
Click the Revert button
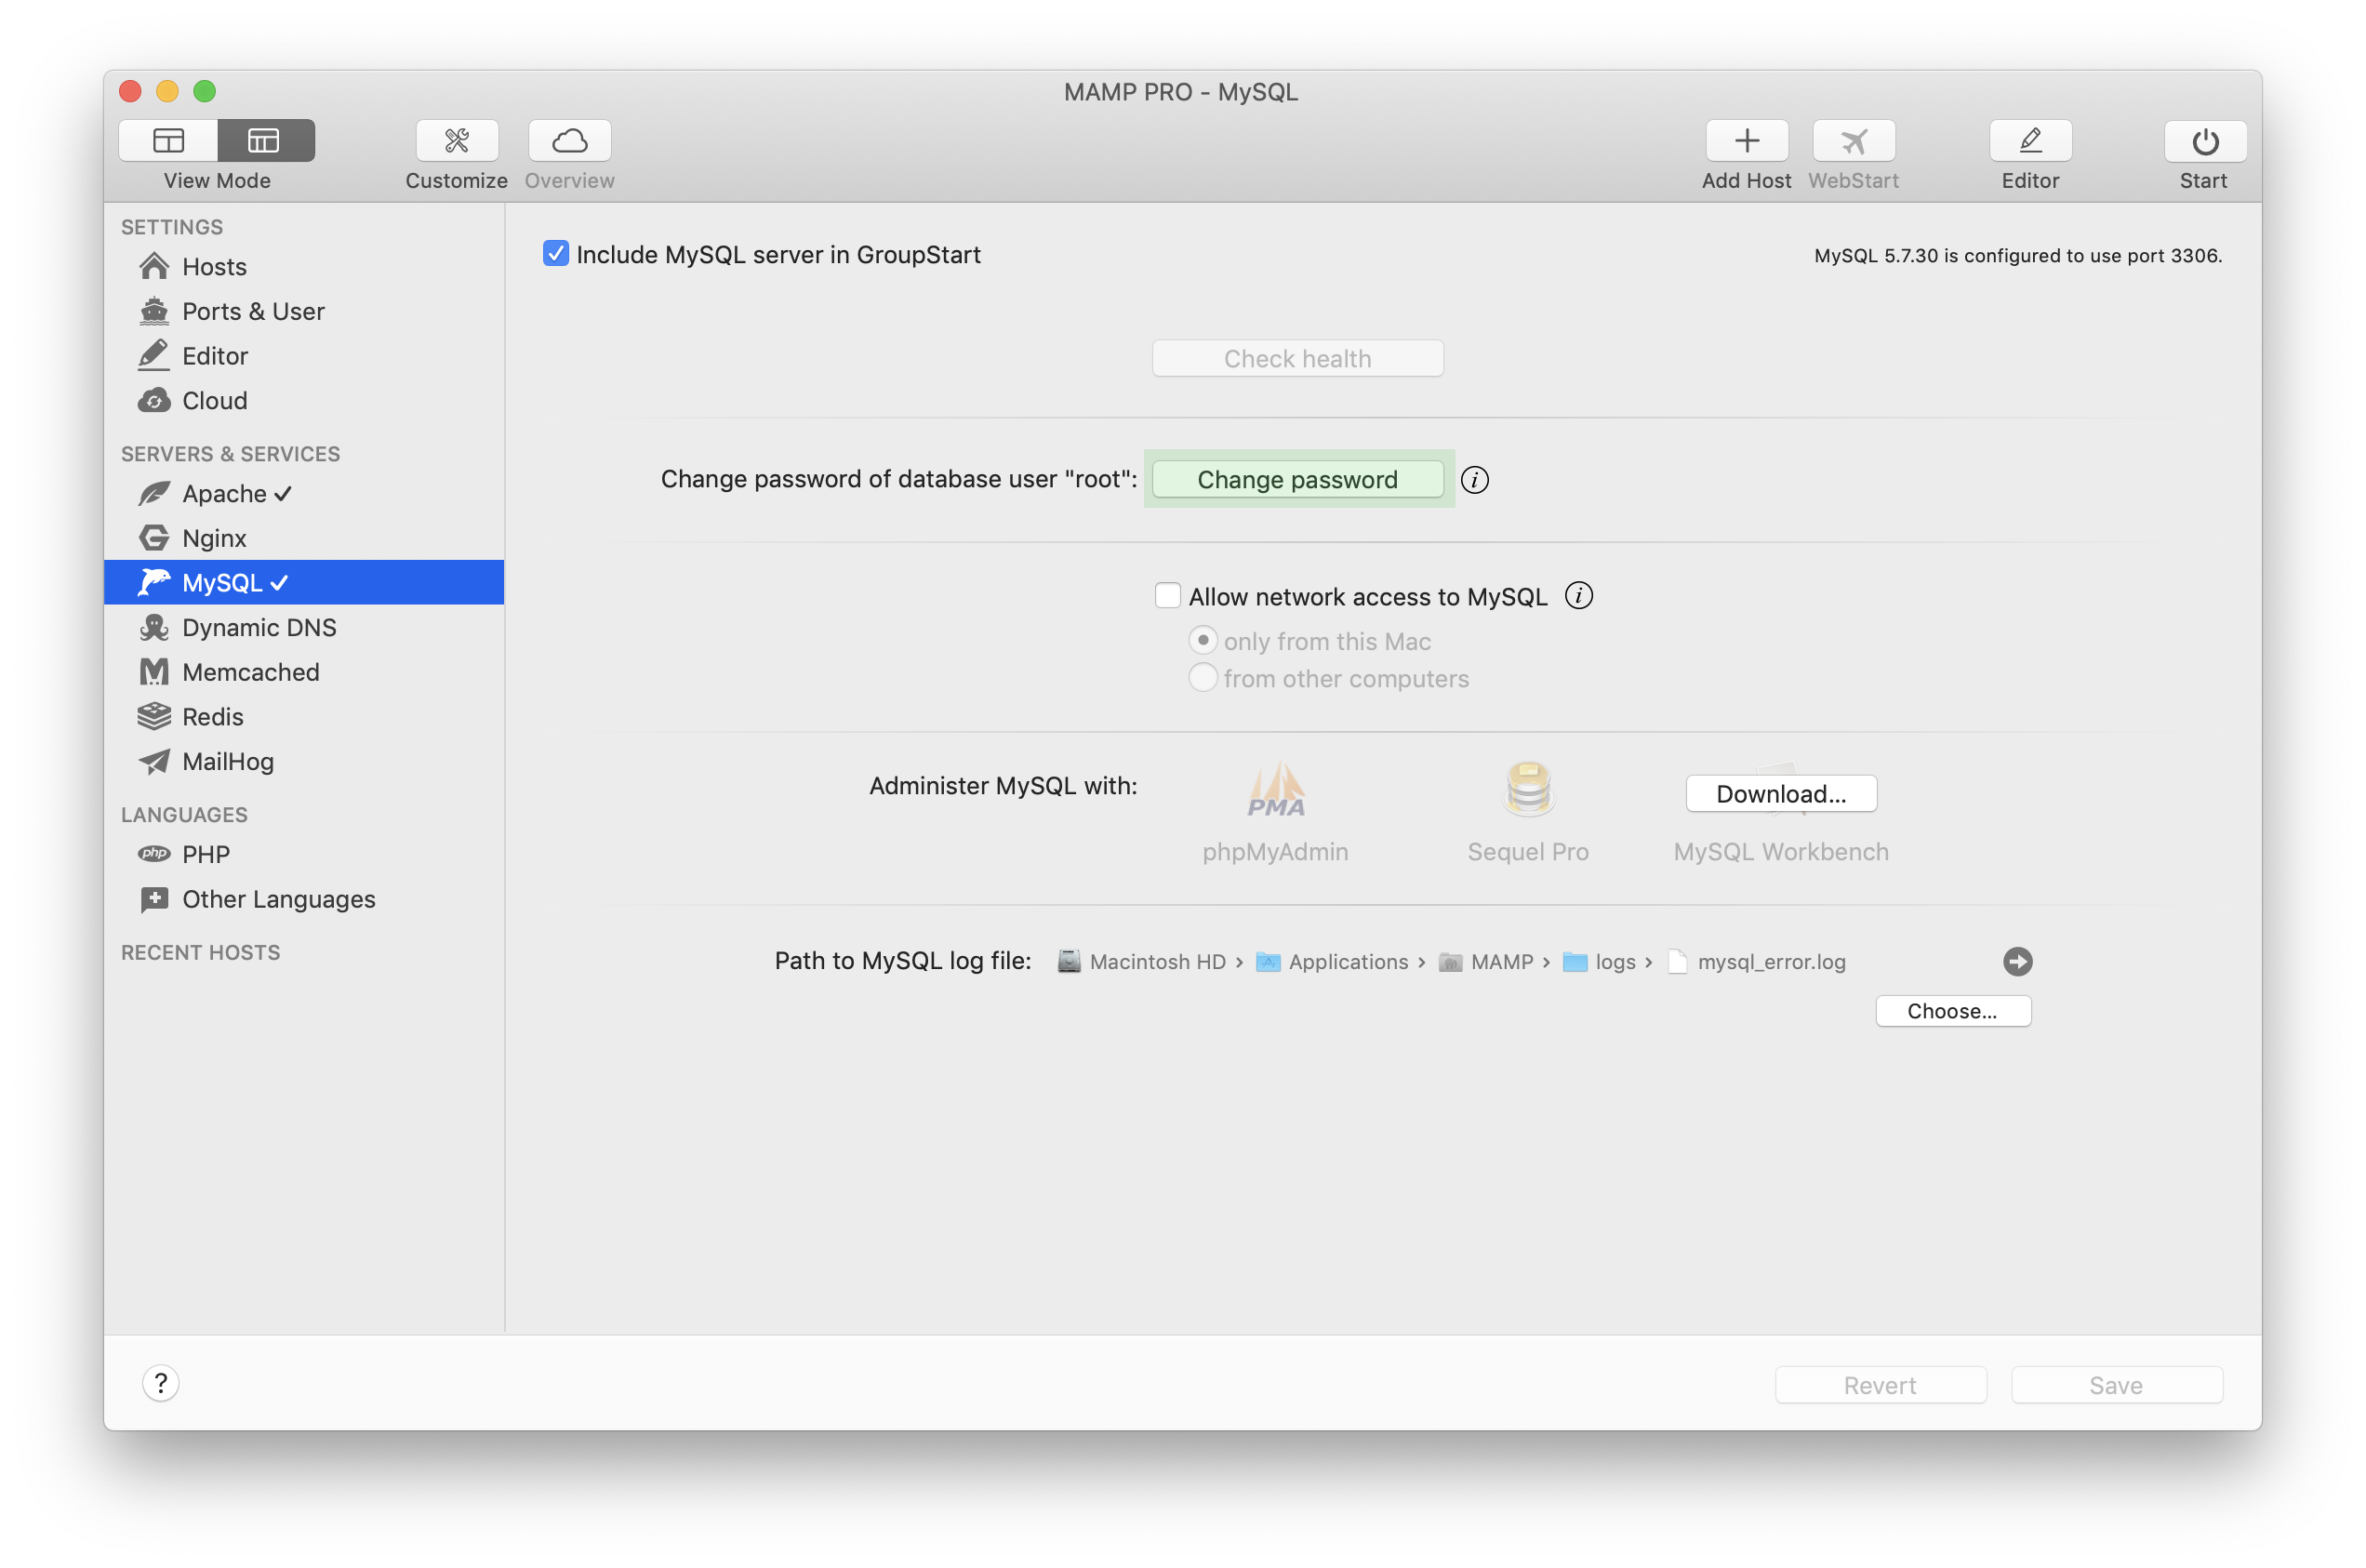pos(1880,1385)
